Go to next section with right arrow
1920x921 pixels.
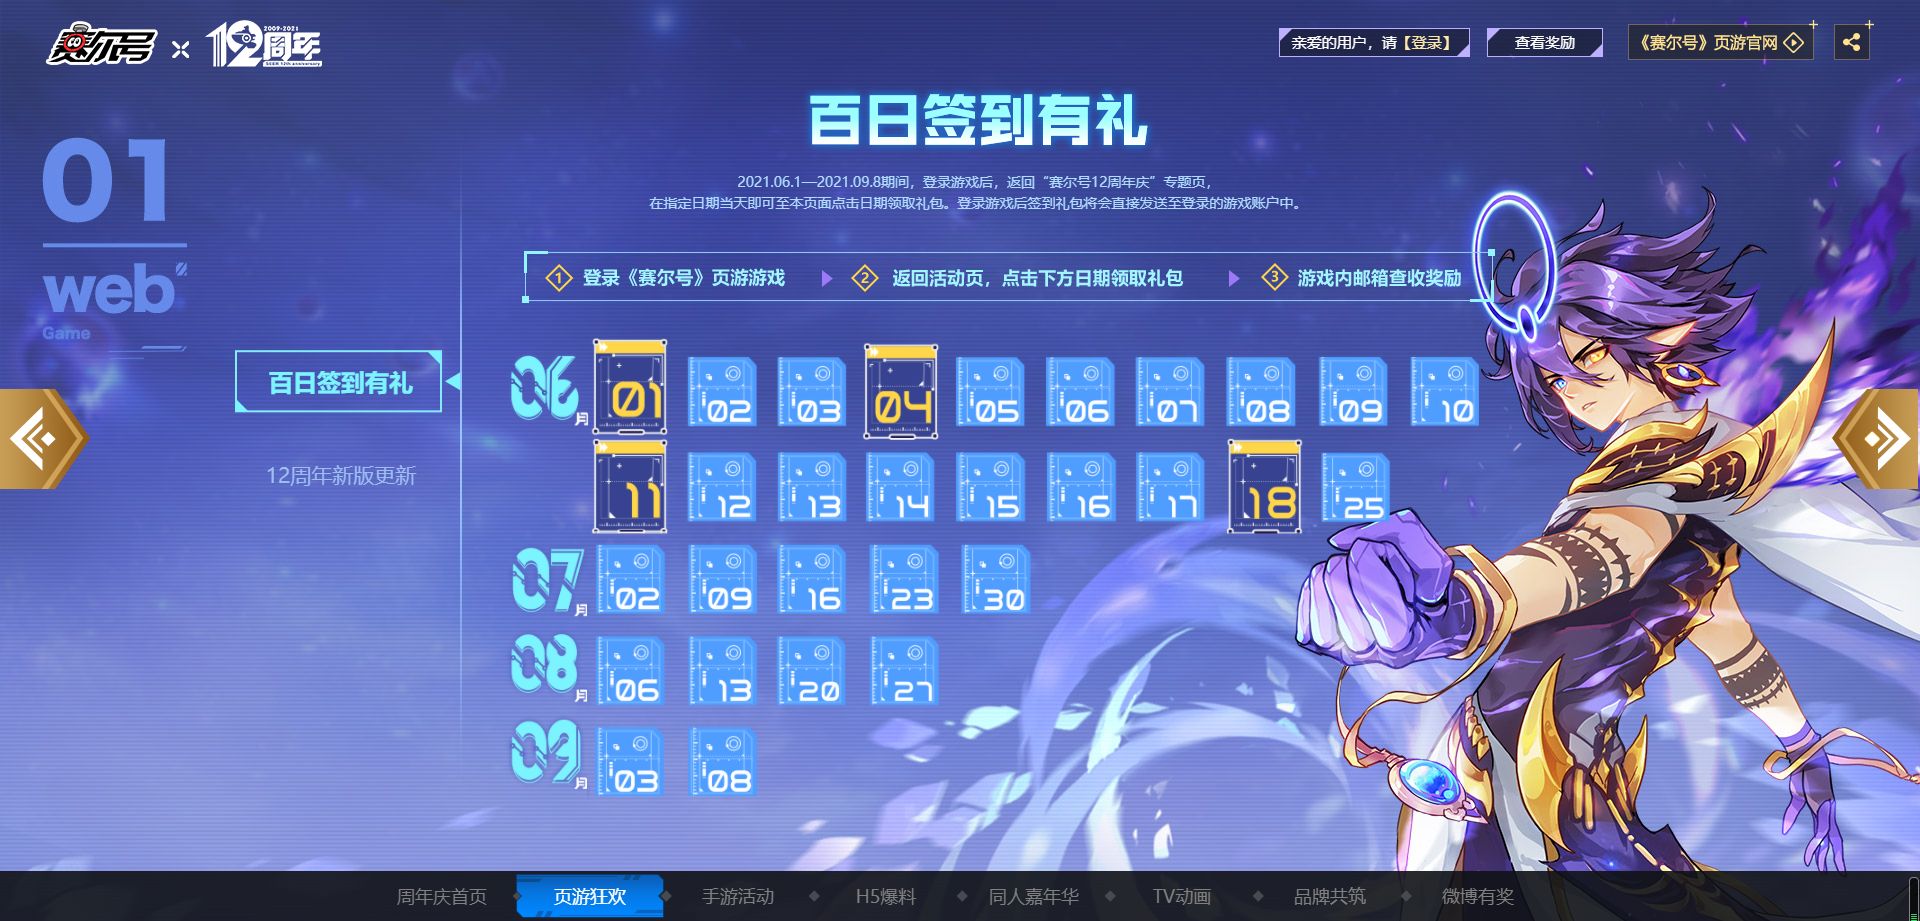[1878, 439]
